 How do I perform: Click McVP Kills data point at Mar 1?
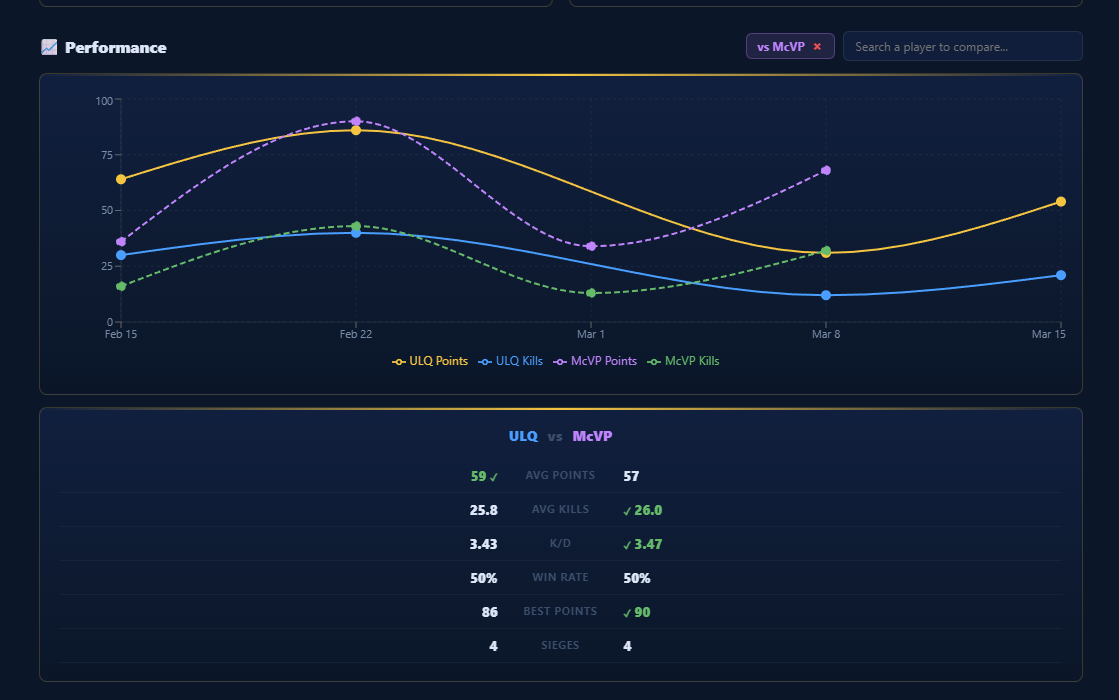[x=591, y=293]
